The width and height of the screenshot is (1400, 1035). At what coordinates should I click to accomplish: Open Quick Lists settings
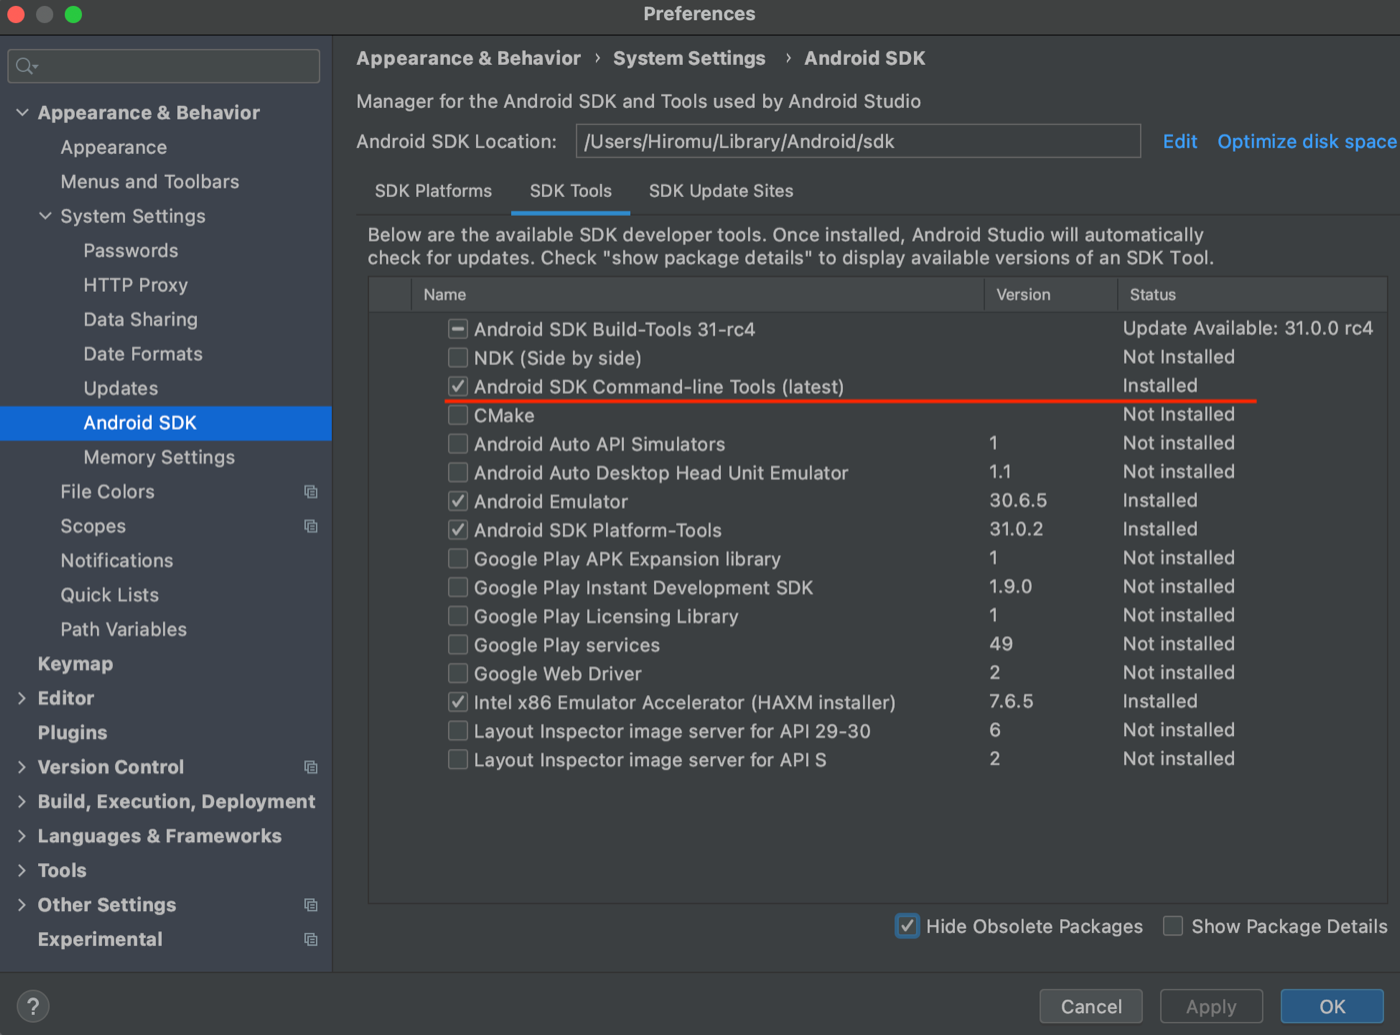(110, 595)
